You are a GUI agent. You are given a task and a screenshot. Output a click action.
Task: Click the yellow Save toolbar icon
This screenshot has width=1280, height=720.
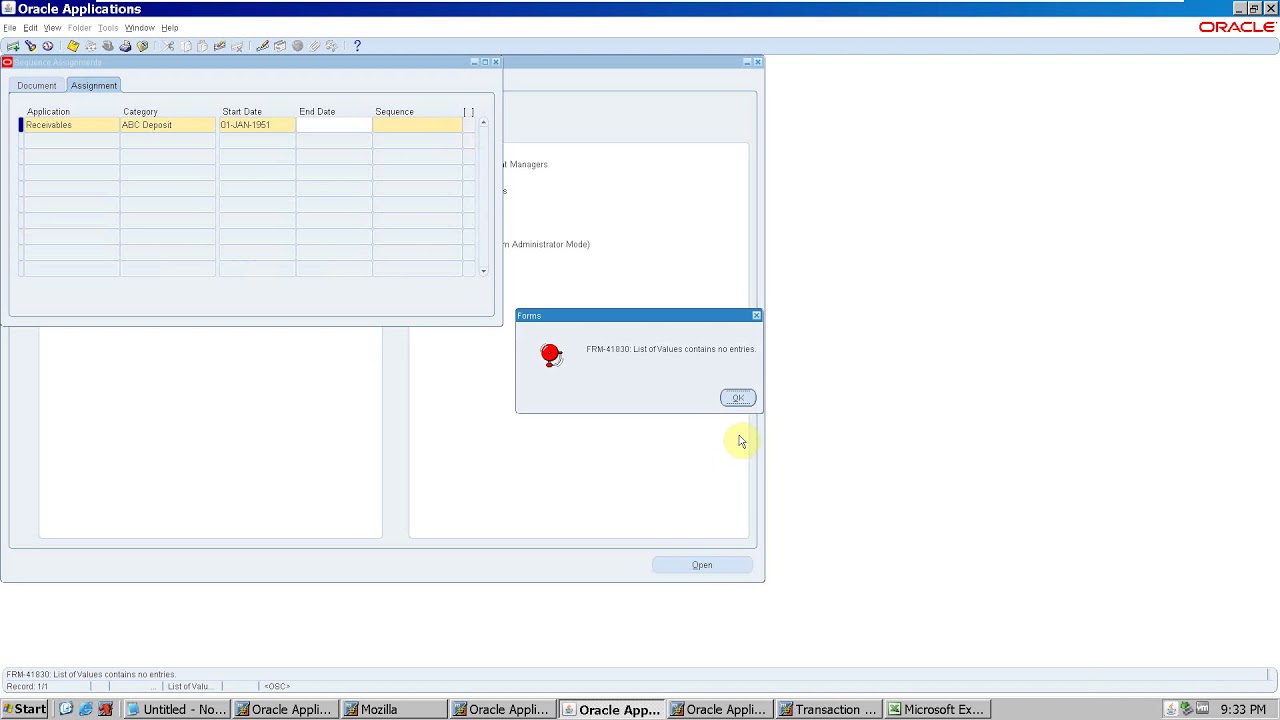click(73, 46)
